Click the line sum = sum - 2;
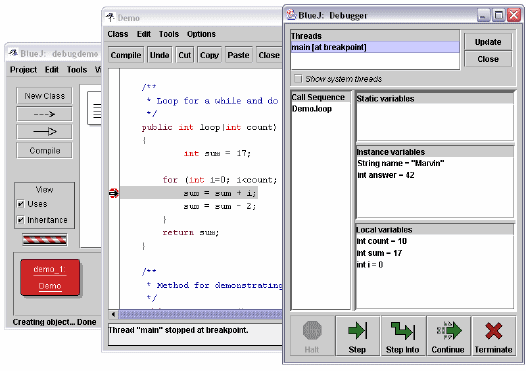The width and height of the screenshot is (526, 371). 220,206
